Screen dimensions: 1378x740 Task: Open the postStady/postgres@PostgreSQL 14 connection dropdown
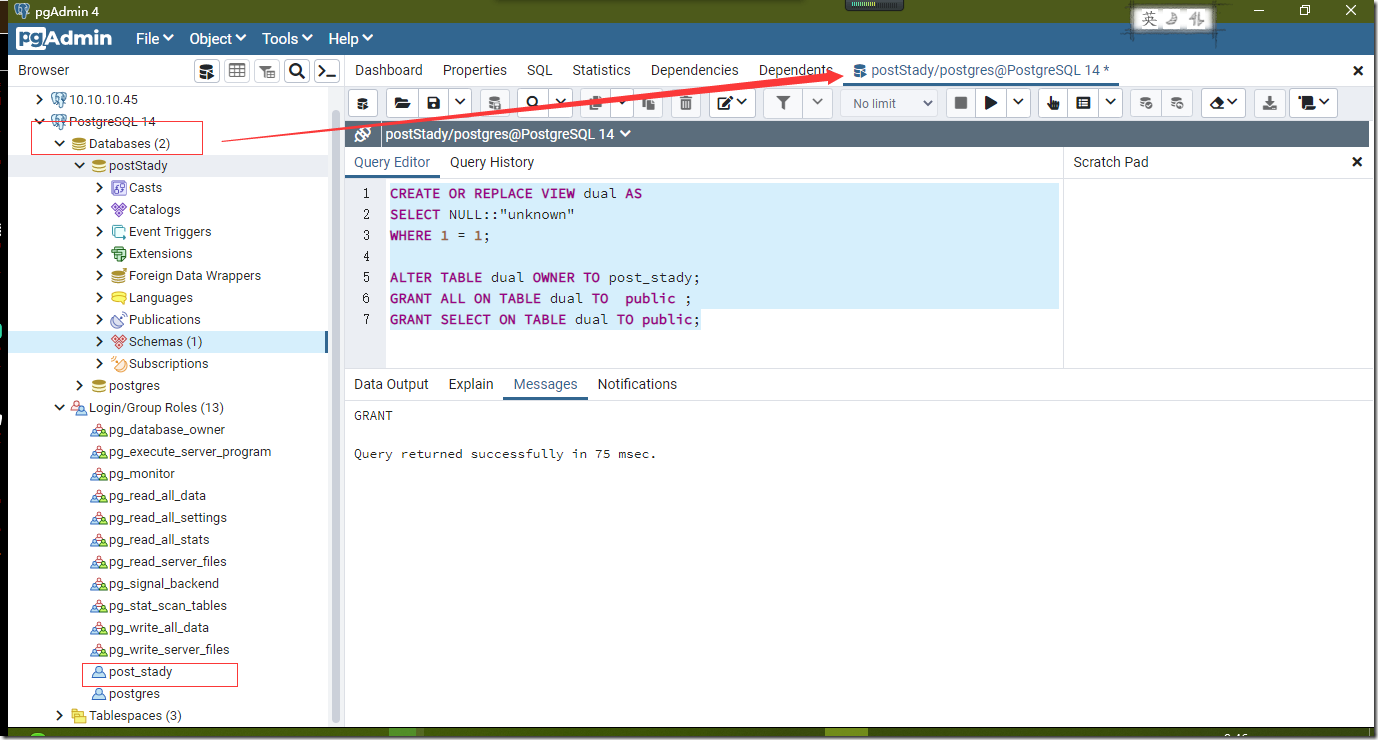pyautogui.click(x=509, y=134)
